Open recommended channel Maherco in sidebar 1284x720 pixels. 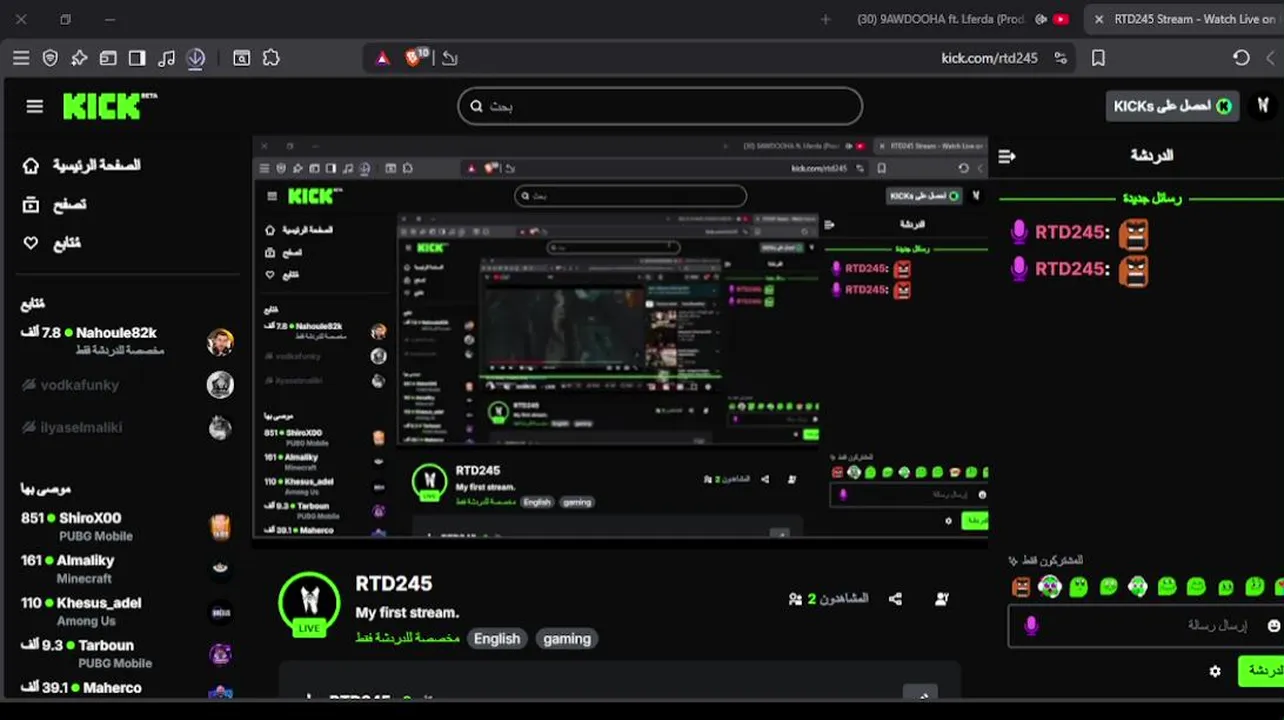(x=127, y=689)
